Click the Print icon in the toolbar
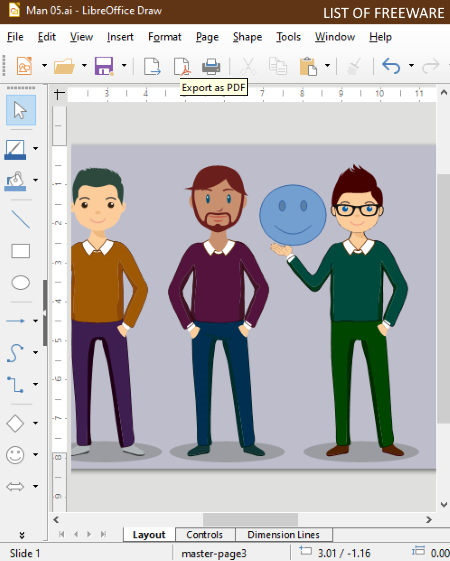This screenshot has height=561, width=450. pos(211,66)
